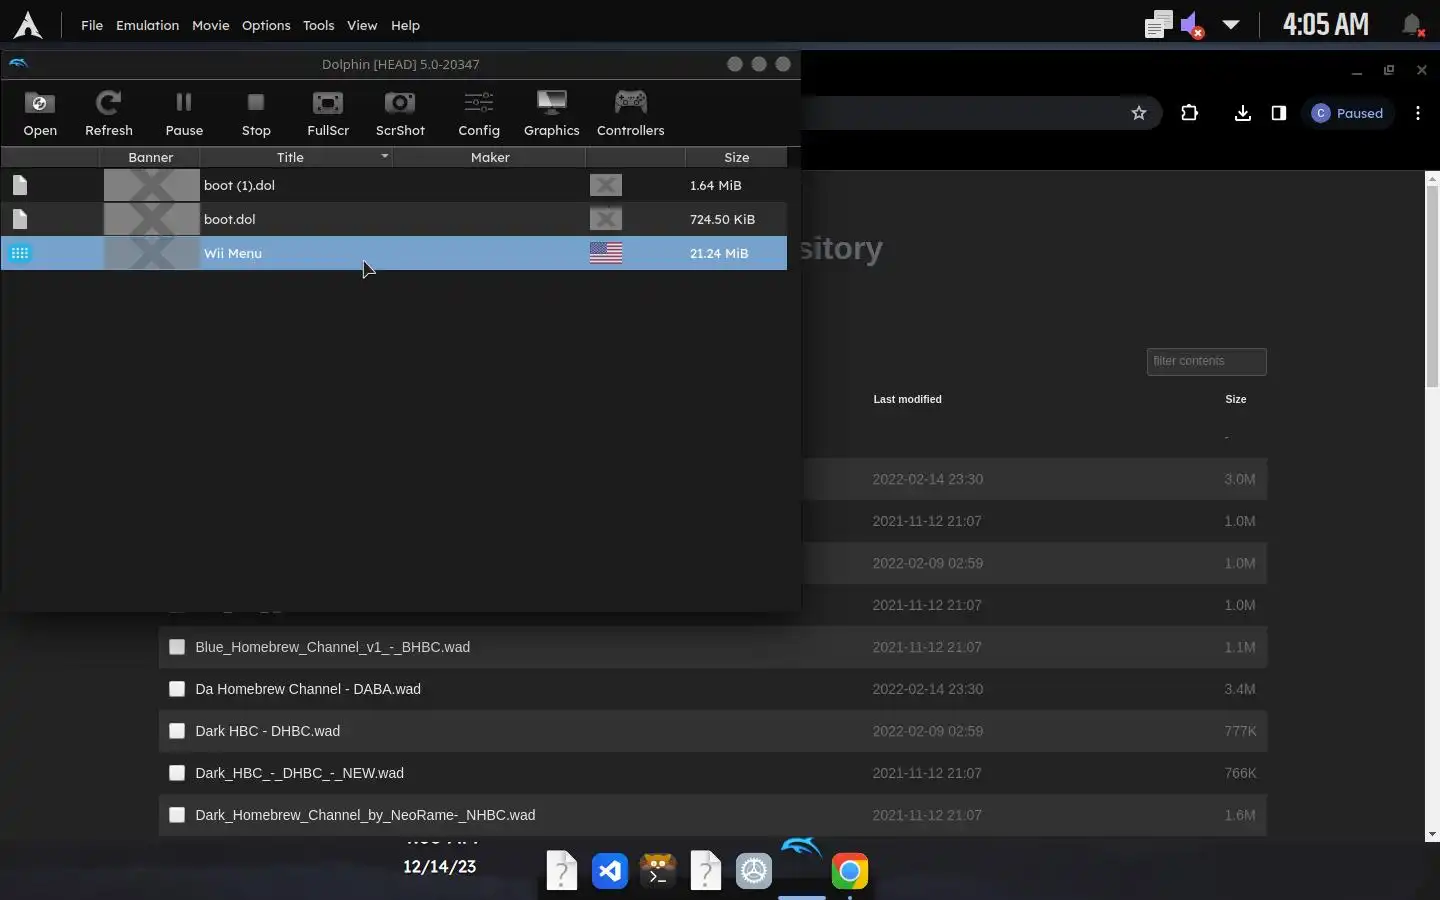The image size is (1440, 900).
Task: Check the Dark_Homebrew_Channel_by_NeoRame-_NHBC.wad box
Action: pos(177,815)
